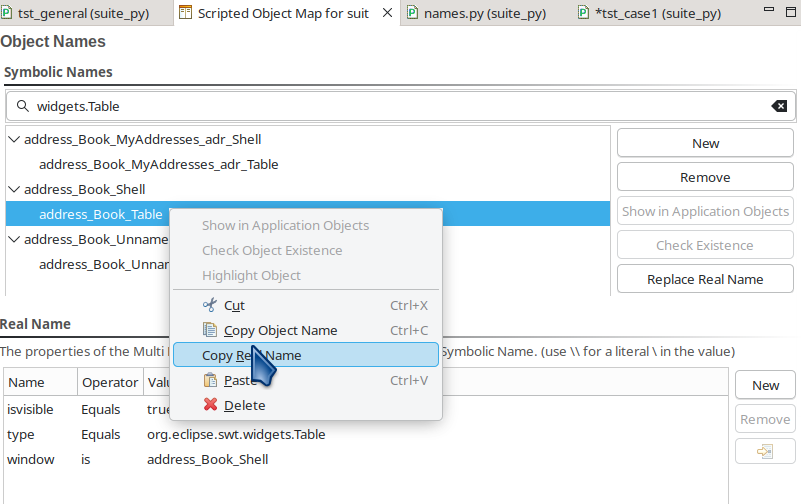Click org.eclipse.swt.widgets.Table value cell
The image size is (801, 504).
(236, 435)
